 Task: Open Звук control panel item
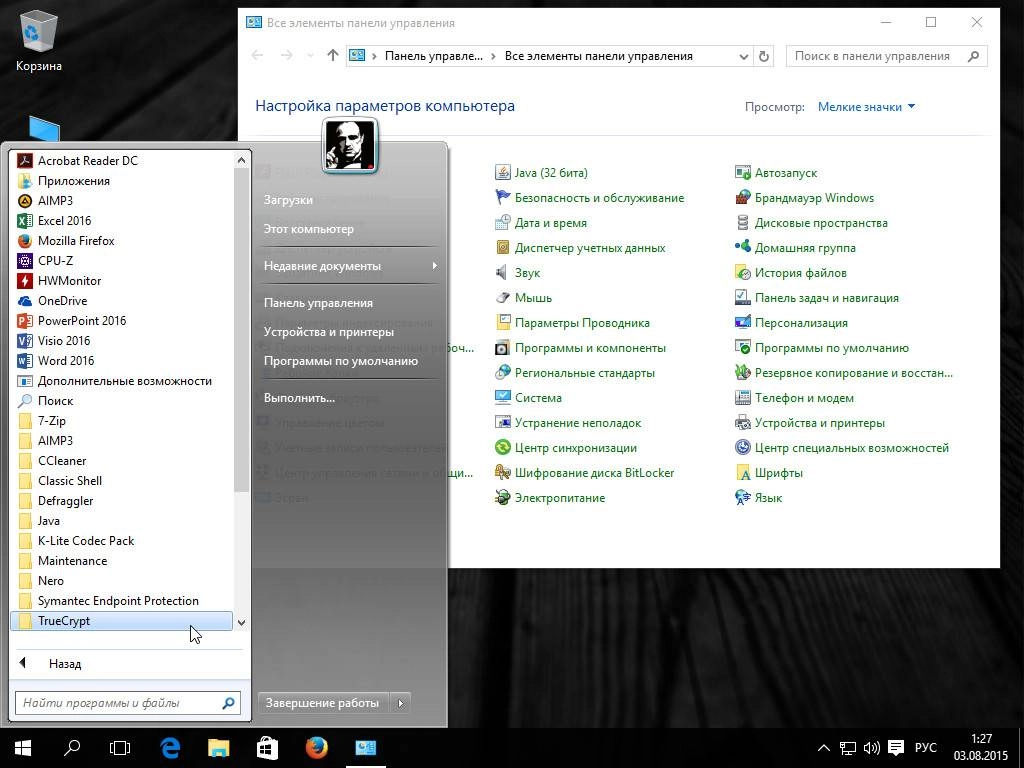coord(518,273)
